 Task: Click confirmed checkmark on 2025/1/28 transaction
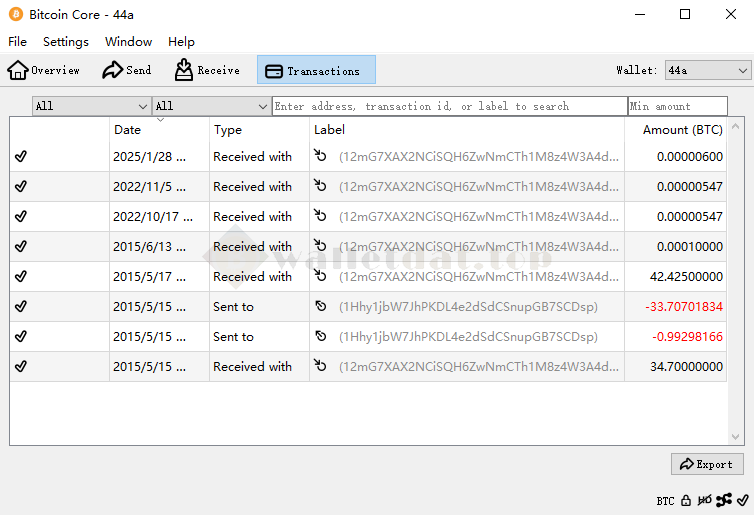click(x=21, y=157)
